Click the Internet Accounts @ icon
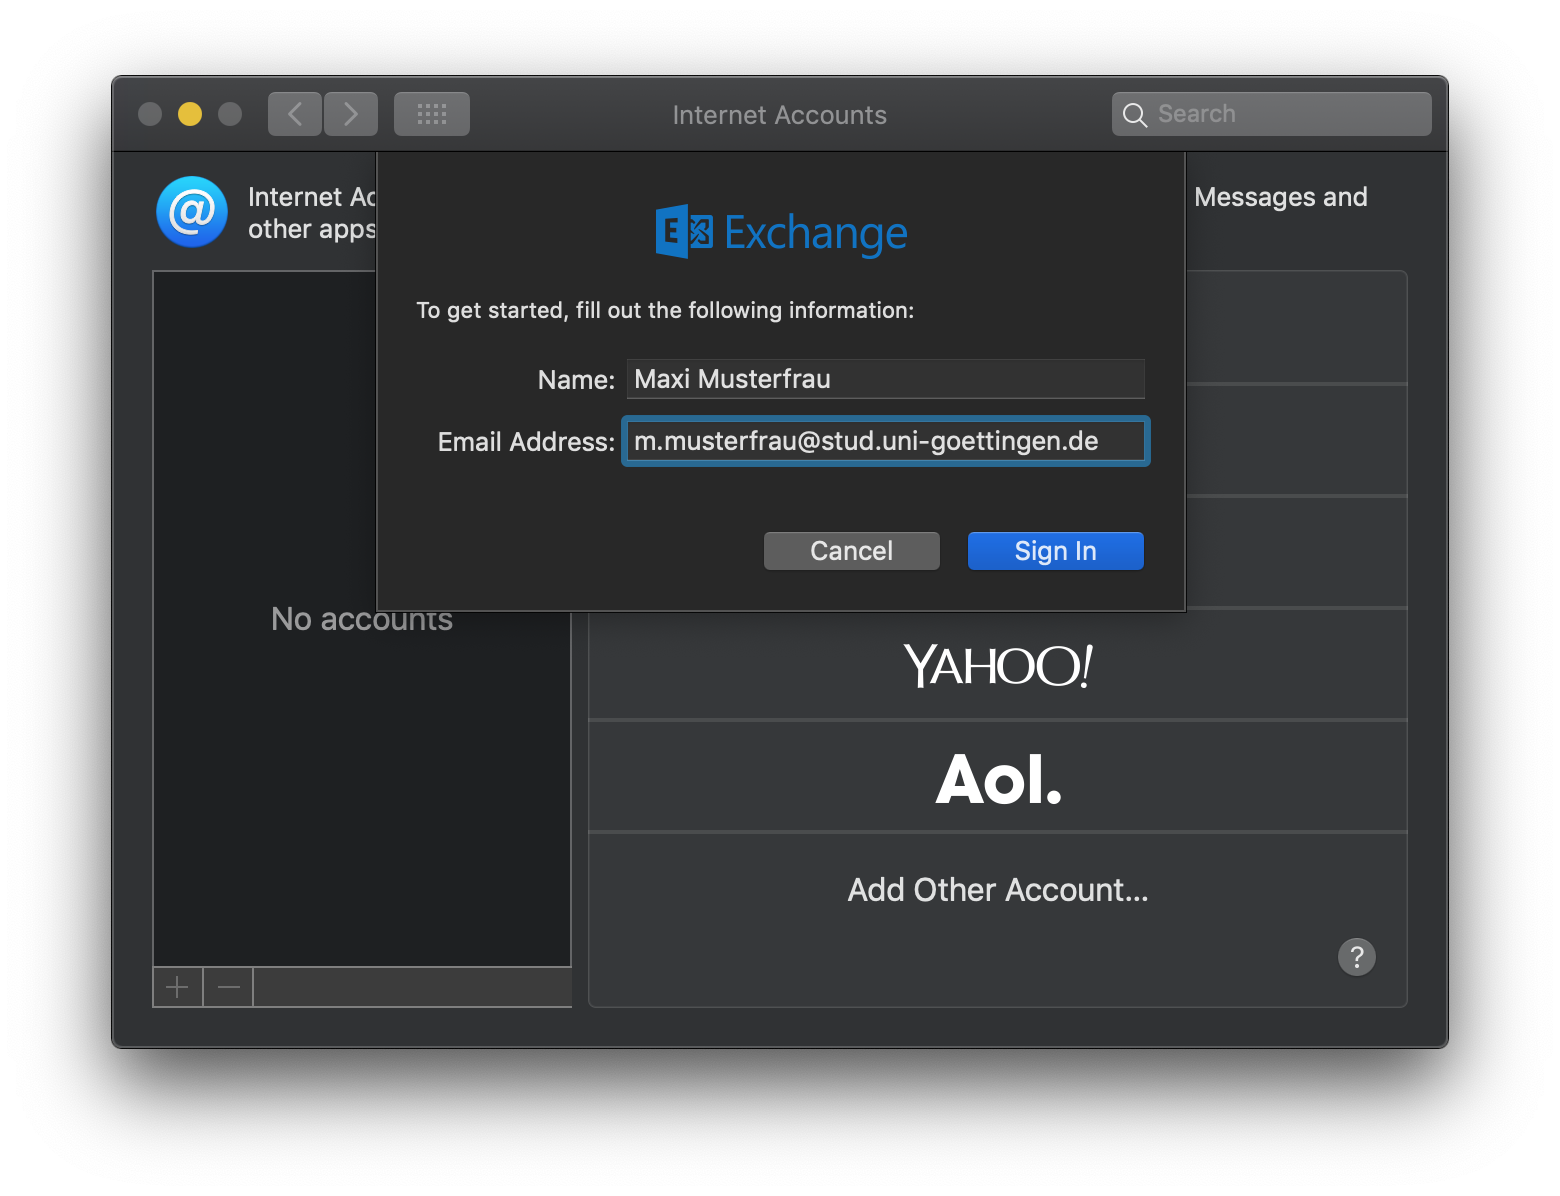Viewport: 1560px width, 1196px height. pos(192,212)
